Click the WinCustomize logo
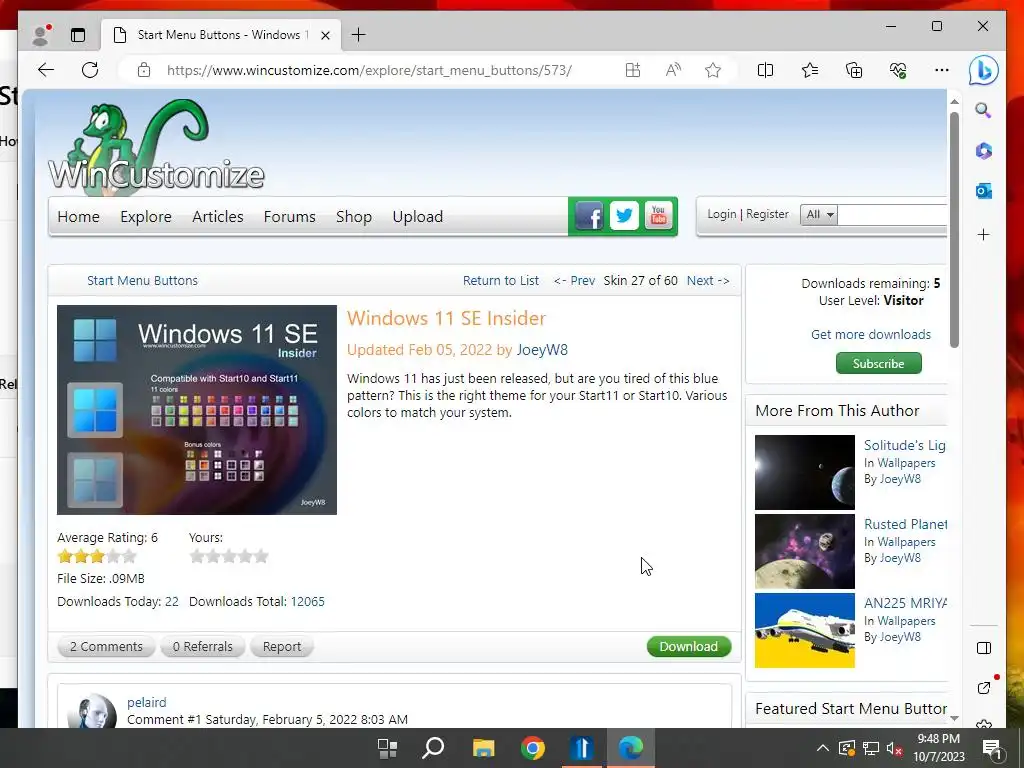Screen dimensions: 1024x768 (x=155, y=149)
